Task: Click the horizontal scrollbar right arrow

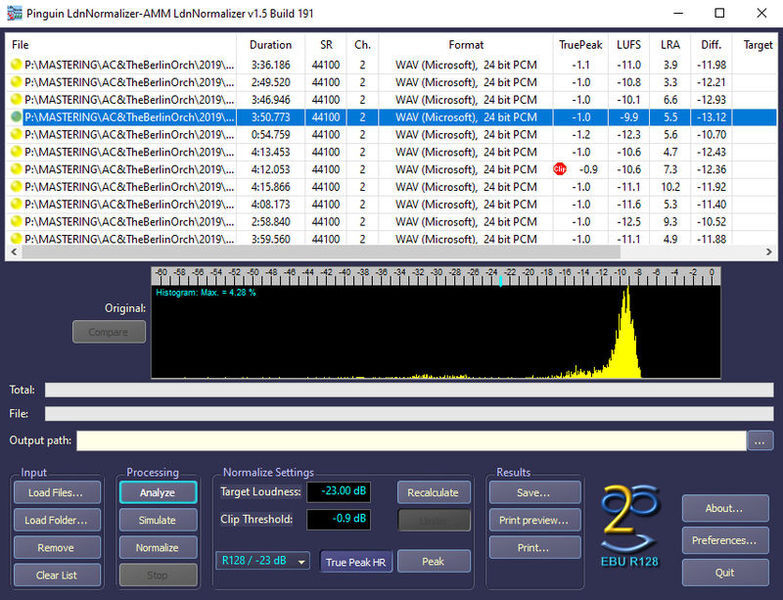Action: click(x=769, y=252)
